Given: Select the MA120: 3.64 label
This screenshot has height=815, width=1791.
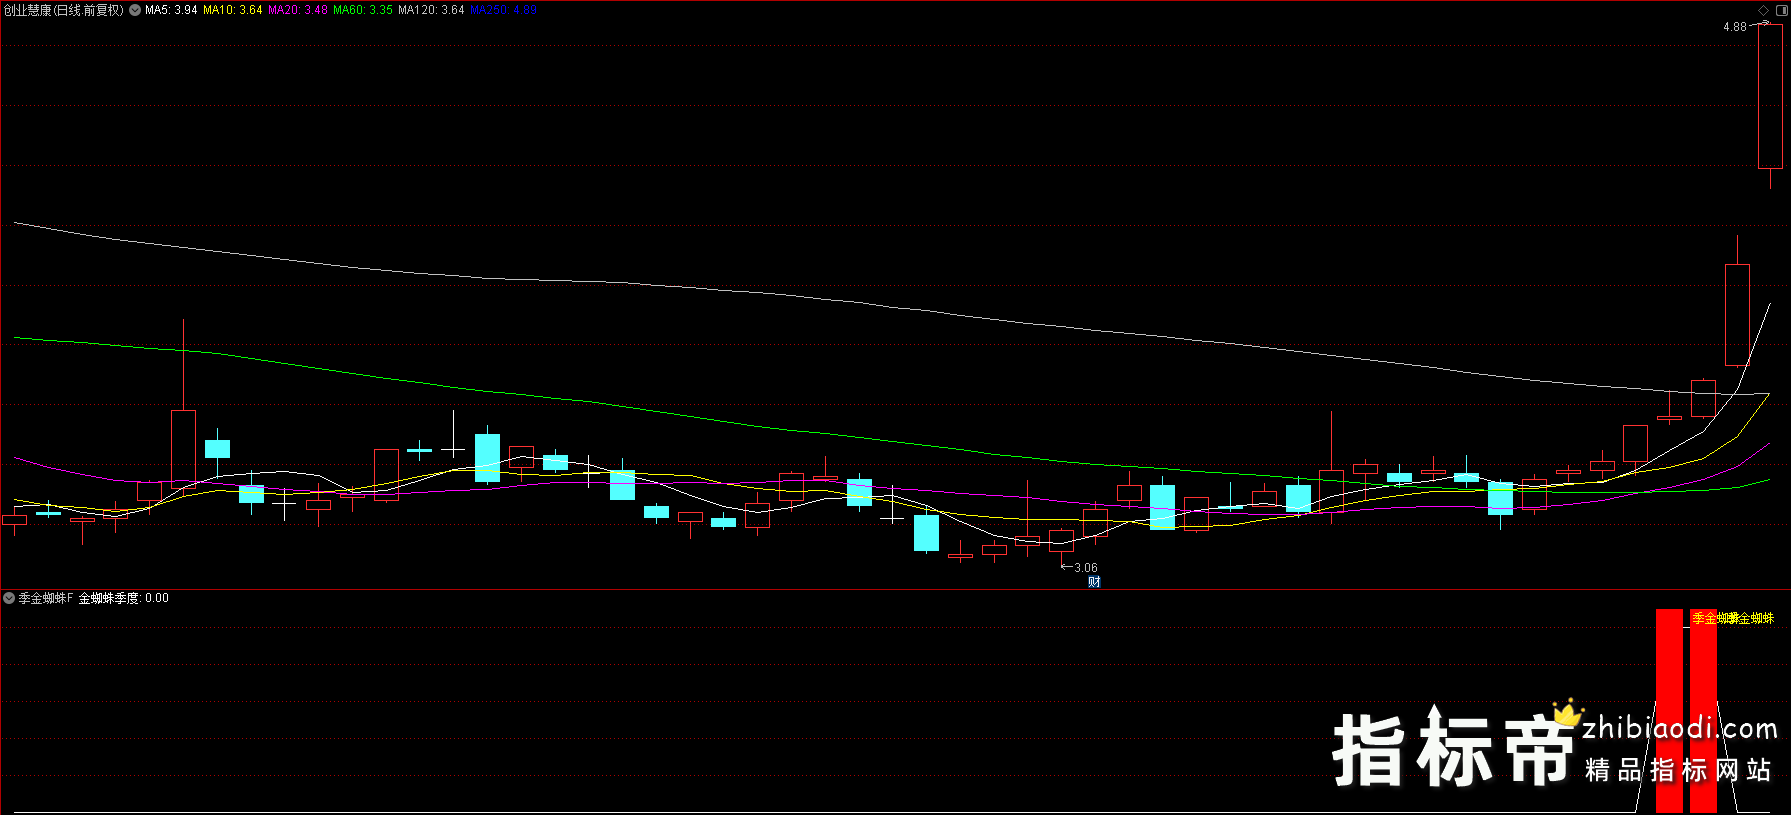Looking at the screenshot, I should (431, 10).
